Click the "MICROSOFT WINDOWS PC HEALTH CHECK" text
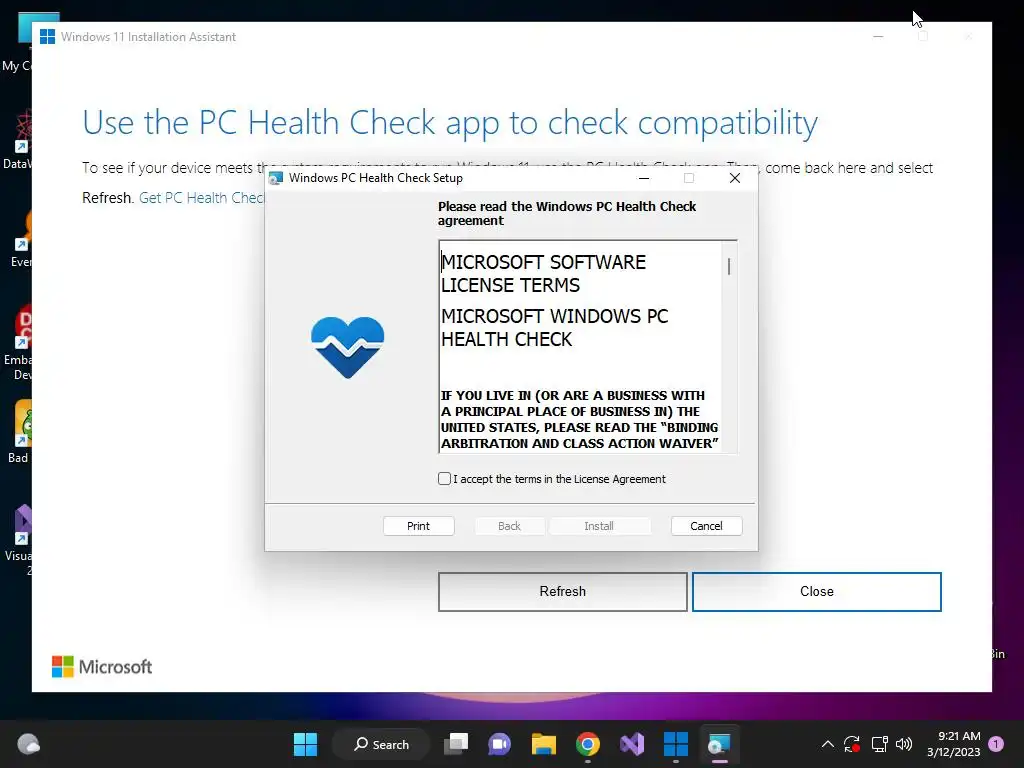The image size is (1024, 768). click(x=554, y=328)
